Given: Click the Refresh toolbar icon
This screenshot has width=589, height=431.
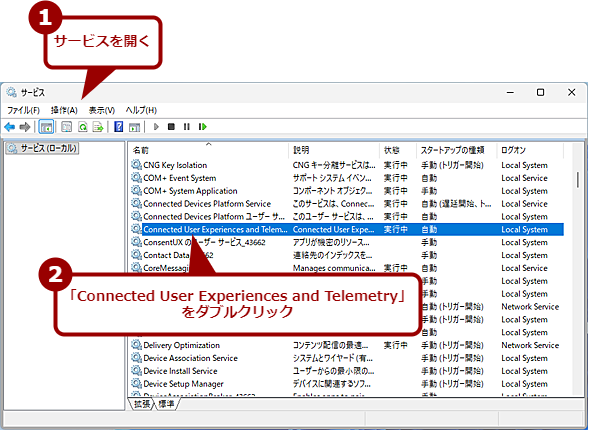Looking at the screenshot, I should point(83,127).
